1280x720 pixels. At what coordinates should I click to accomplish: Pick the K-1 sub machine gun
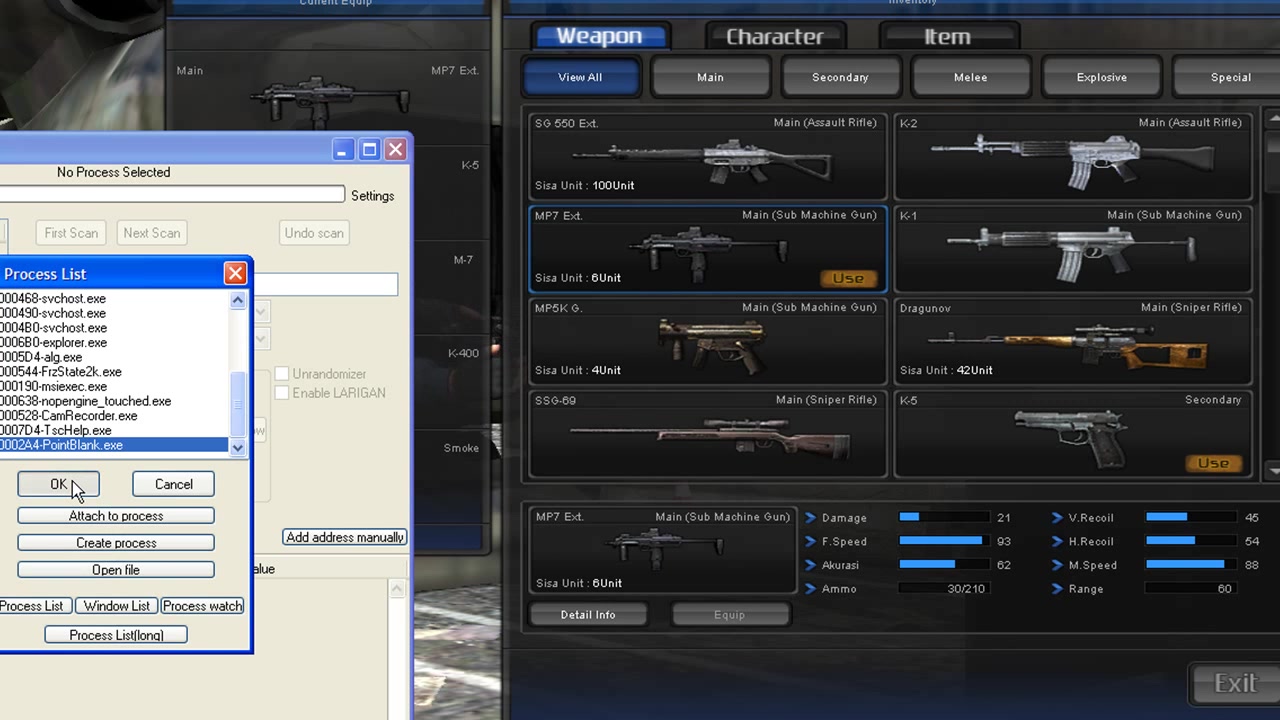coord(1073,248)
